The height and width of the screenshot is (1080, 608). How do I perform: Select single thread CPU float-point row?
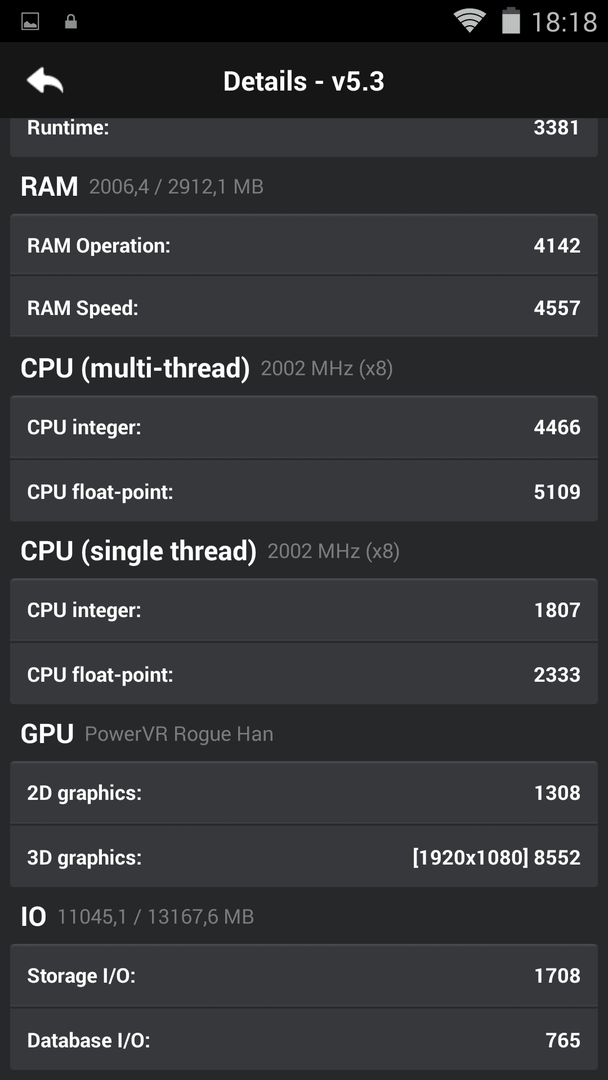point(304,674)
